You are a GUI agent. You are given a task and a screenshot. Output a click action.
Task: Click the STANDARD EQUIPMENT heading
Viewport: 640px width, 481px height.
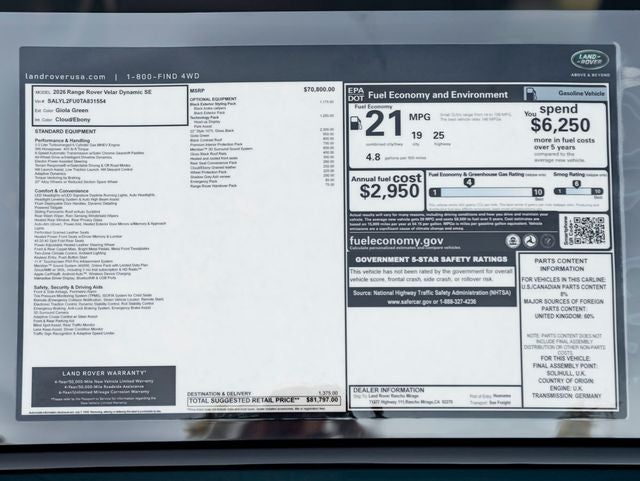[x=65, y=131]
